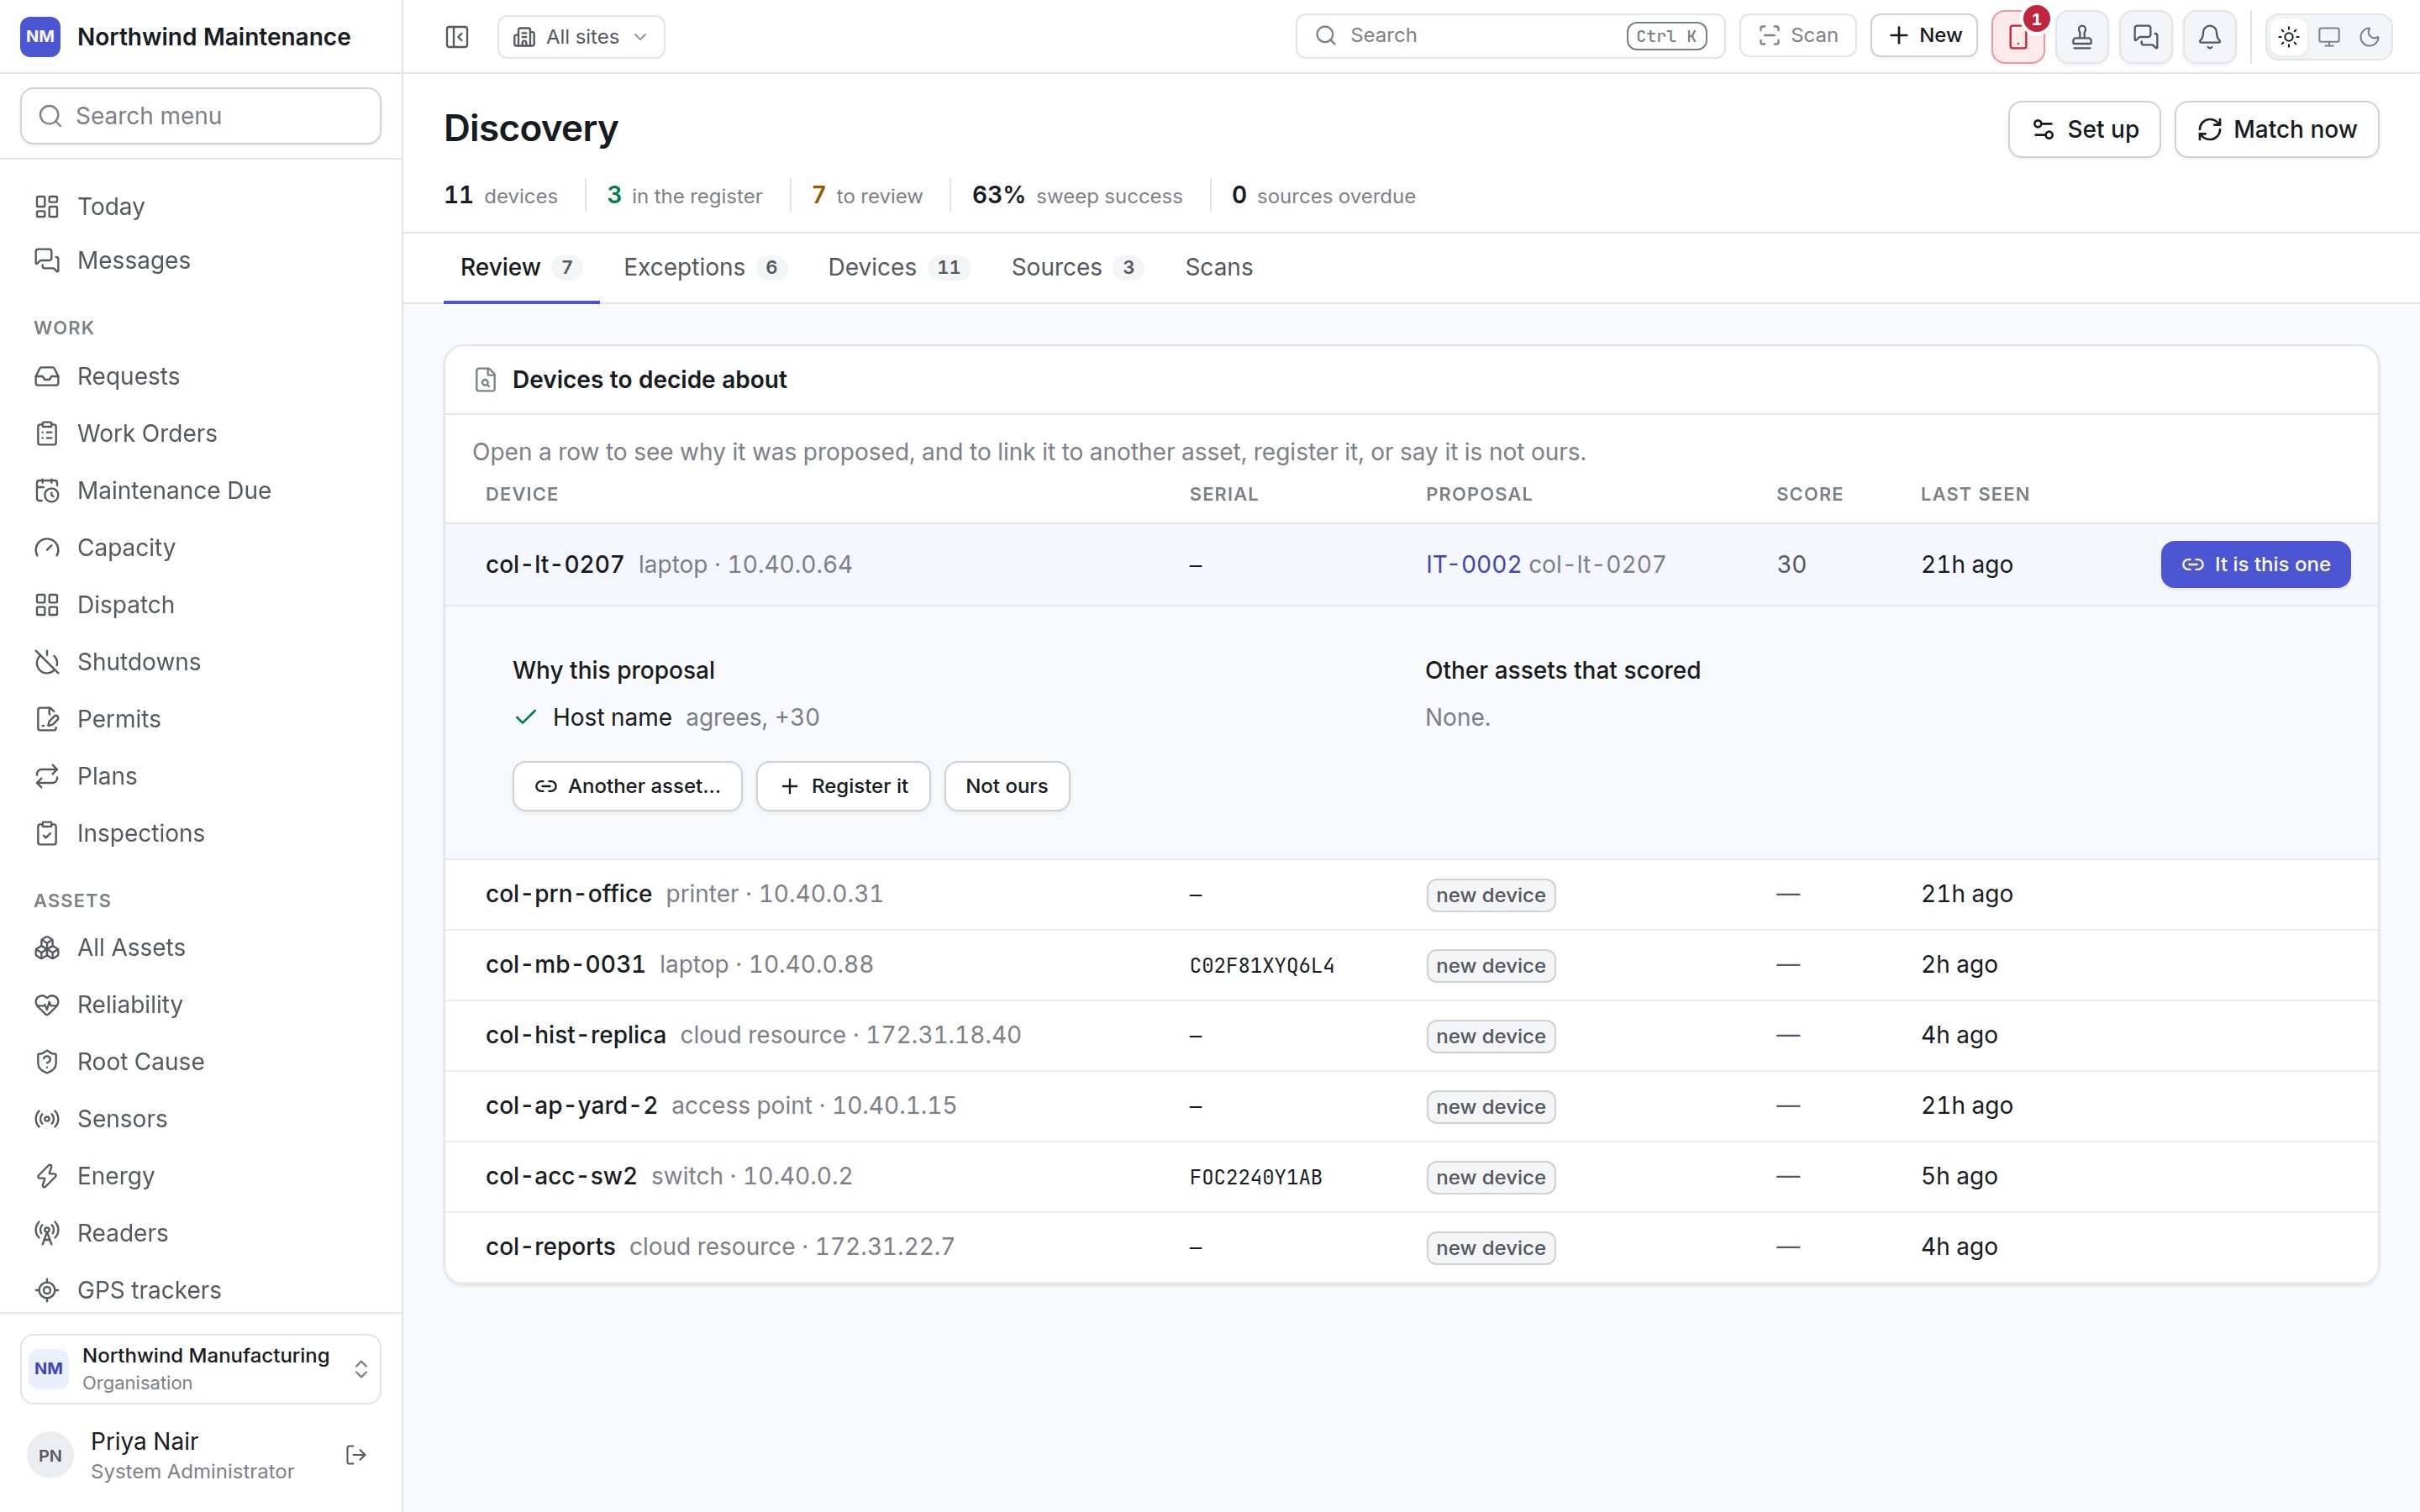Open the red device alert icon
2420x1512 pixels.
2017,37
